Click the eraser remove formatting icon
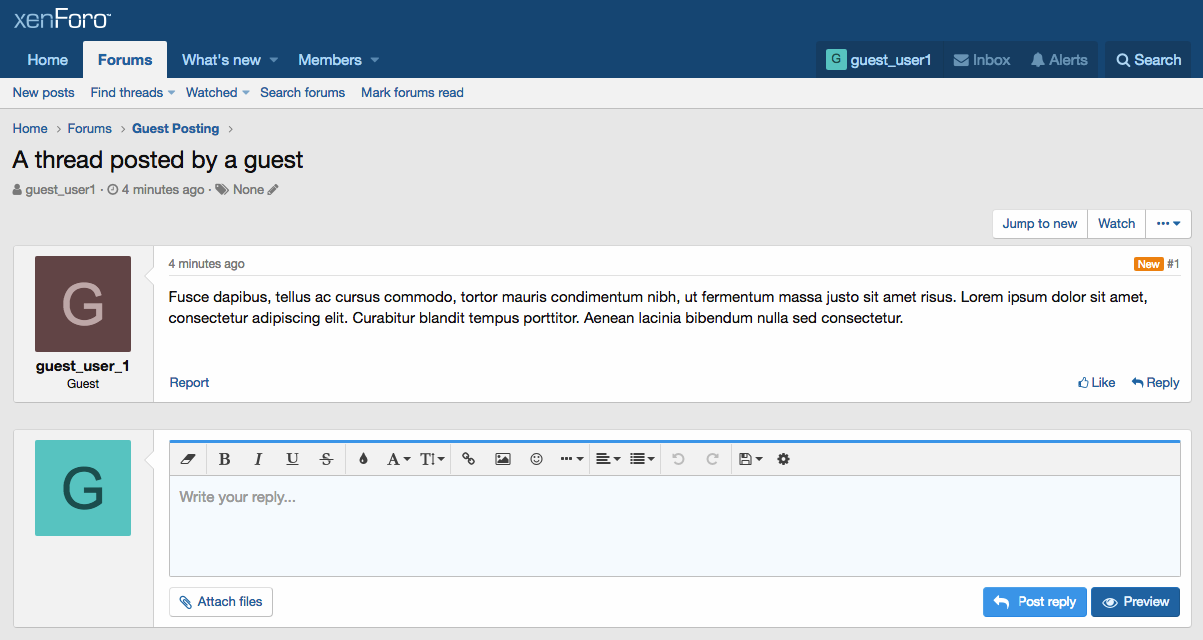 pyautogui.click(x=187, y=459)
